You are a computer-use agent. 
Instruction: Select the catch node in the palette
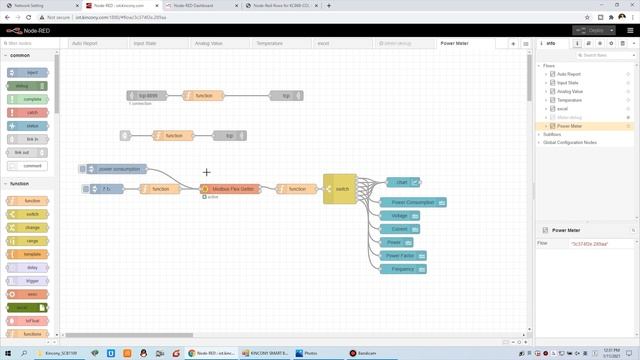(27, 113)
